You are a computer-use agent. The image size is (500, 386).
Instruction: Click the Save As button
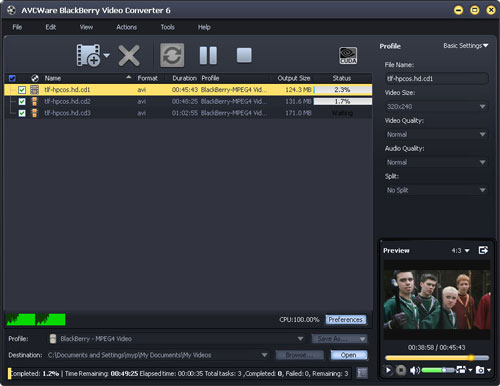[x=335, y=339]
